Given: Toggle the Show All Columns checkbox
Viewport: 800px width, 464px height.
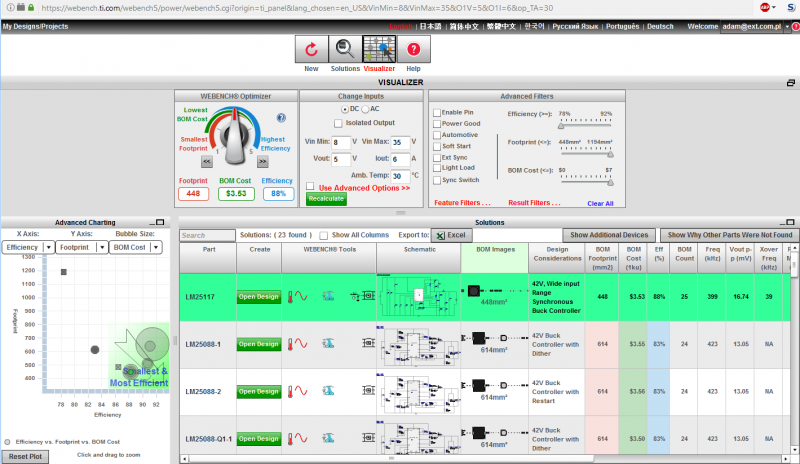Looking at the screenshot, I should point(323,235).
